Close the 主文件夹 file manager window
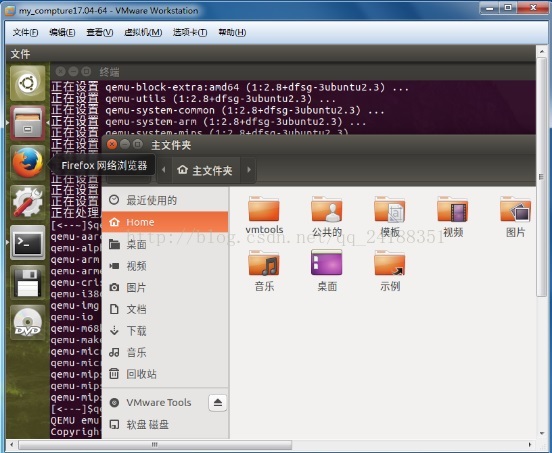The height and width of the screenshot is (453, 552). (x=112, y=144)
